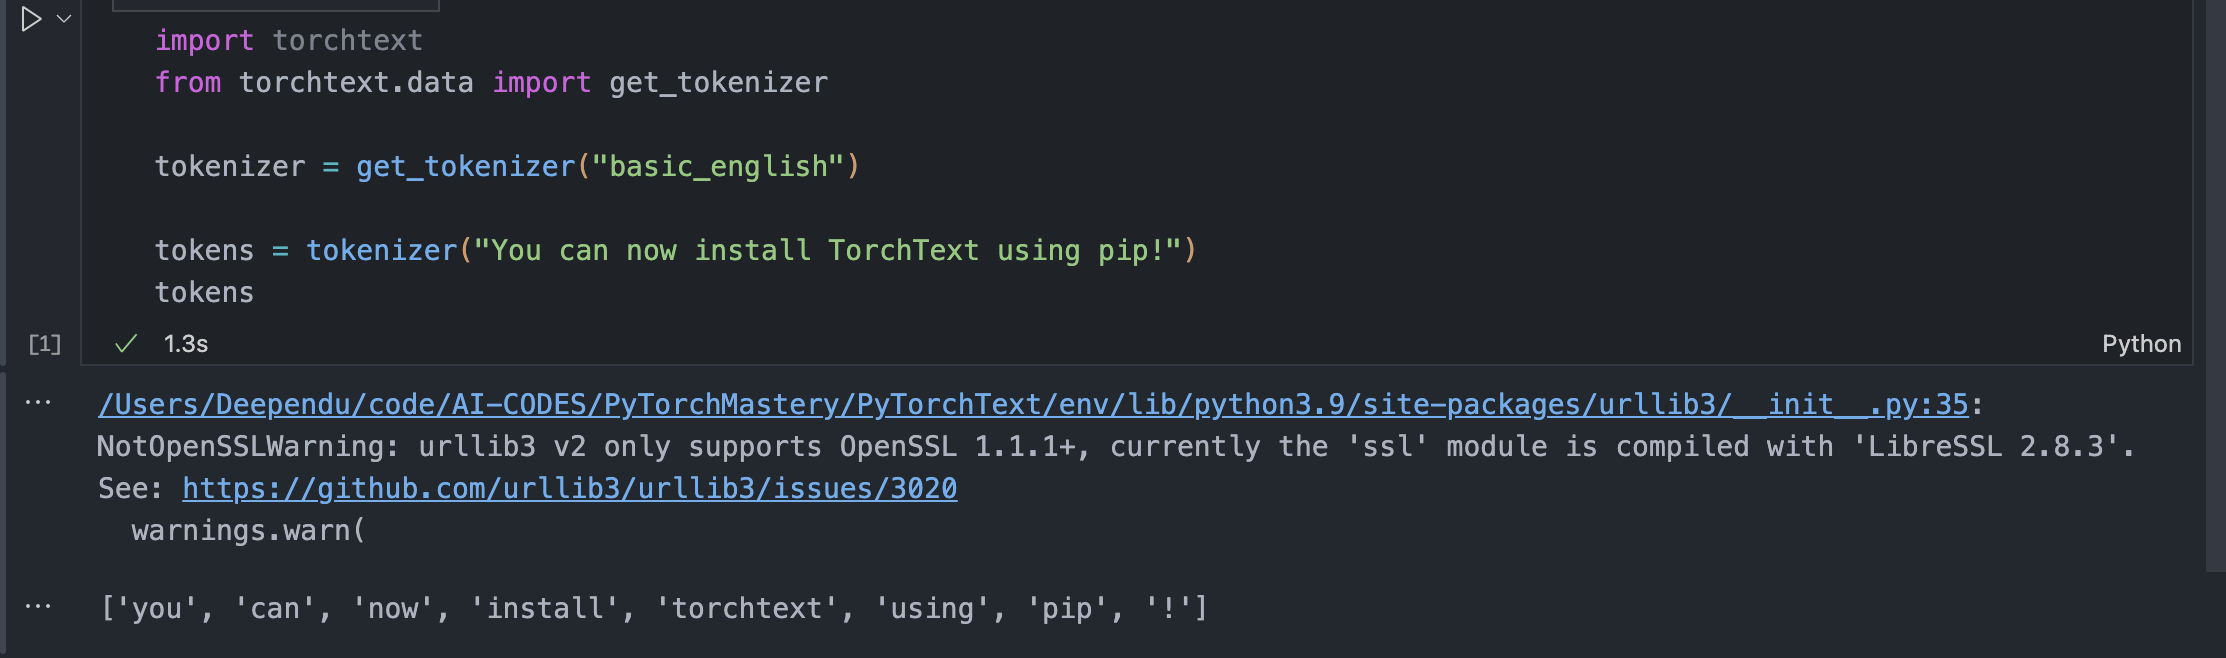Open ellipsis menu beside tokens list output
Viewport: 2226px width, 658px height.
pos(38,606)
